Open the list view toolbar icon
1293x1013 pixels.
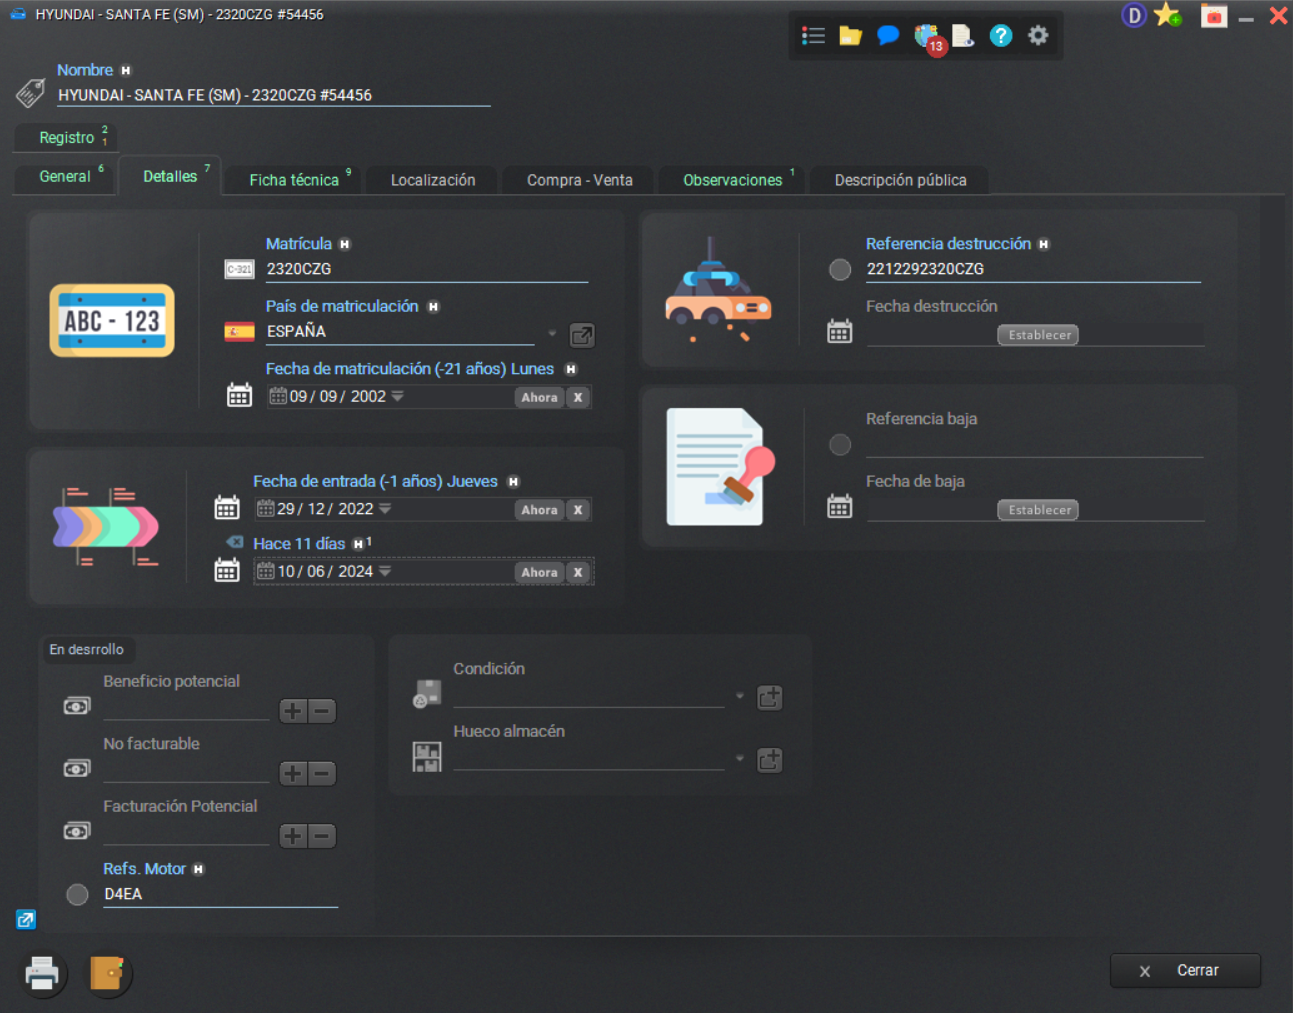click(813, 36)
